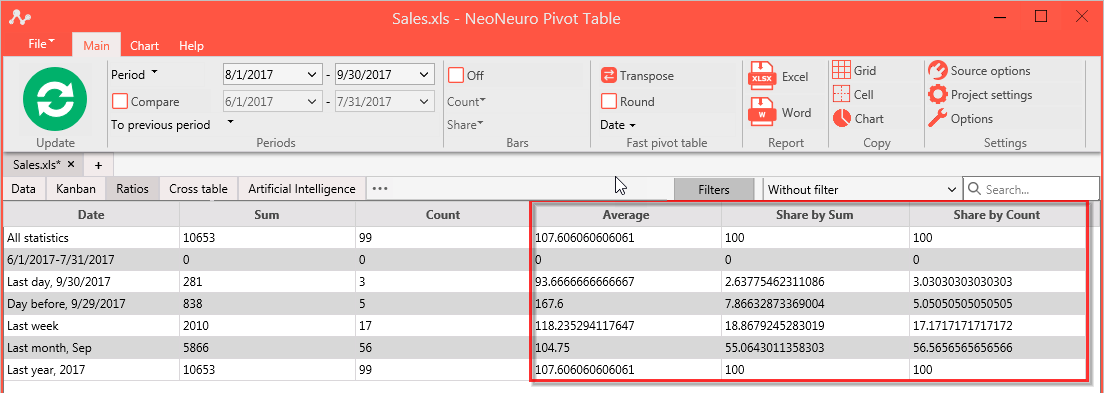The image size is (1104, 393).
Task: Select the Last week row label
Action: pyautogui.click(x=32, y=325)
